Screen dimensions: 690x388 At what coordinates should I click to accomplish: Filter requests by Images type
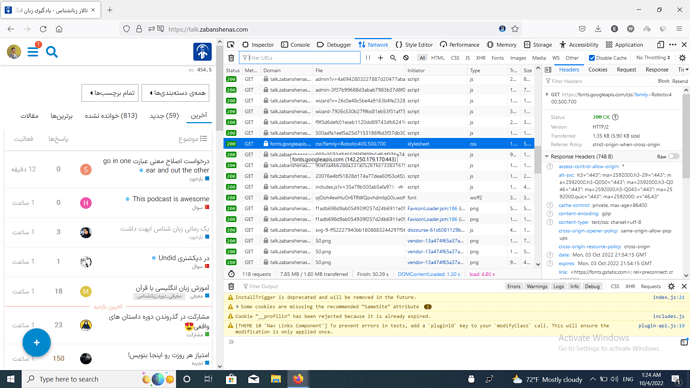click(x=518, y=58)
